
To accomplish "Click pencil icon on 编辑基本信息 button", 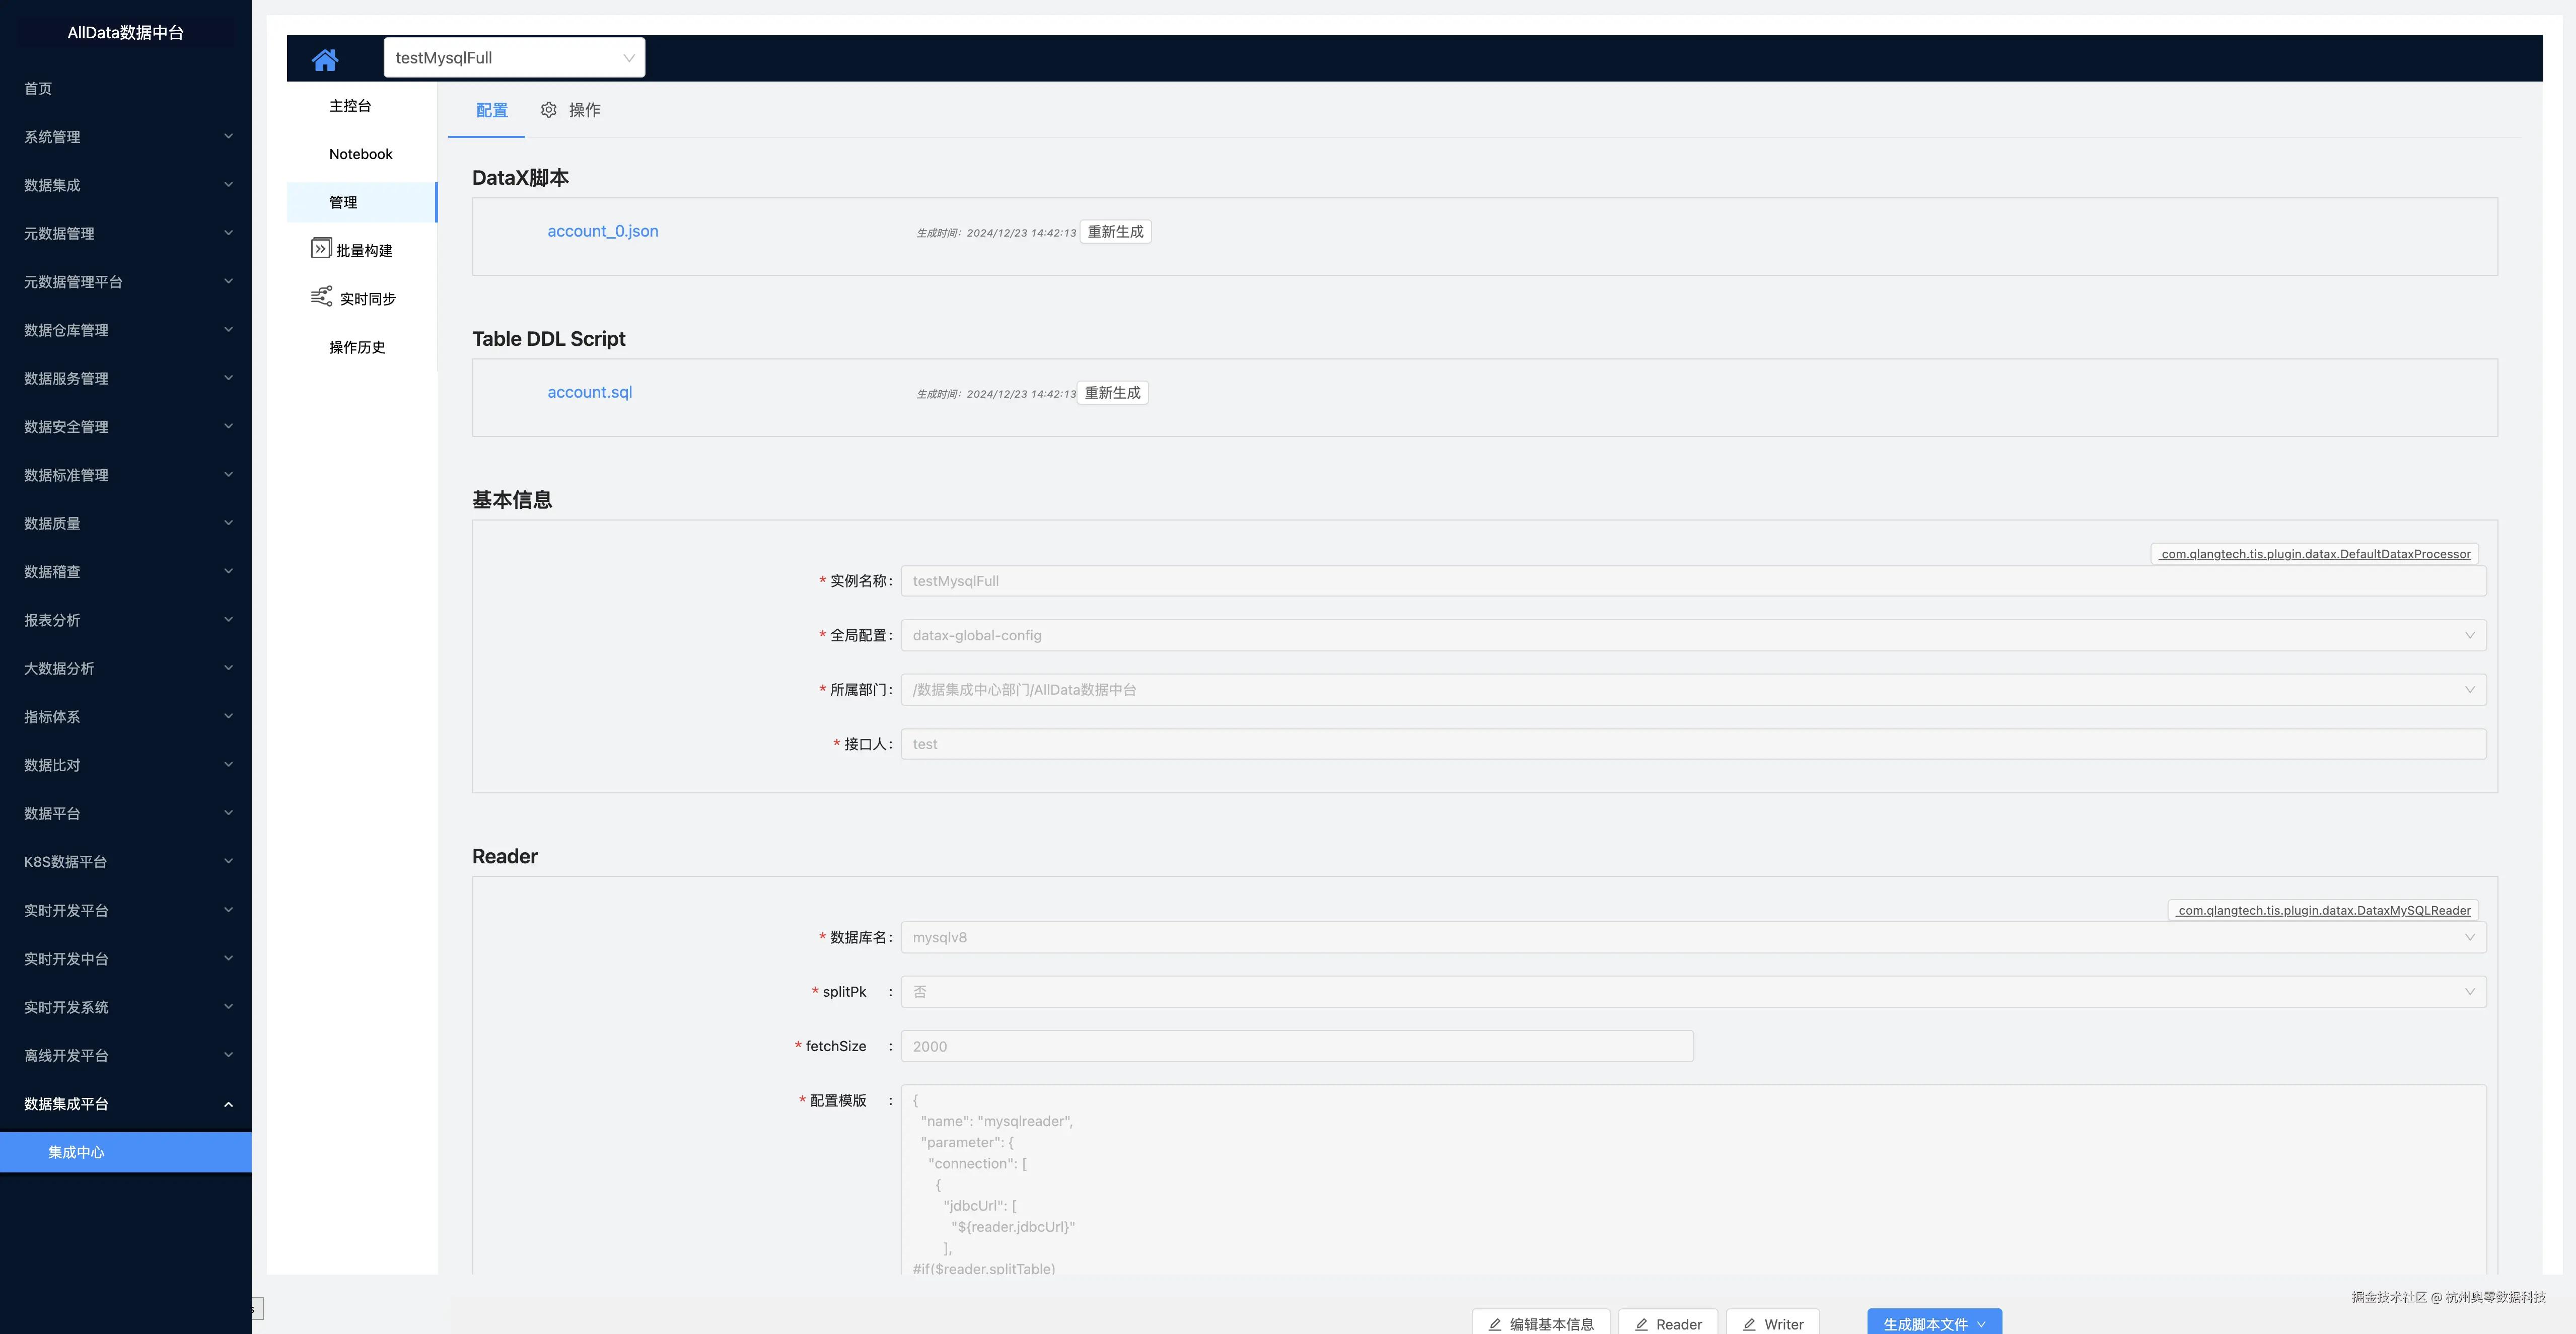I will [x=1495, y=1324].
